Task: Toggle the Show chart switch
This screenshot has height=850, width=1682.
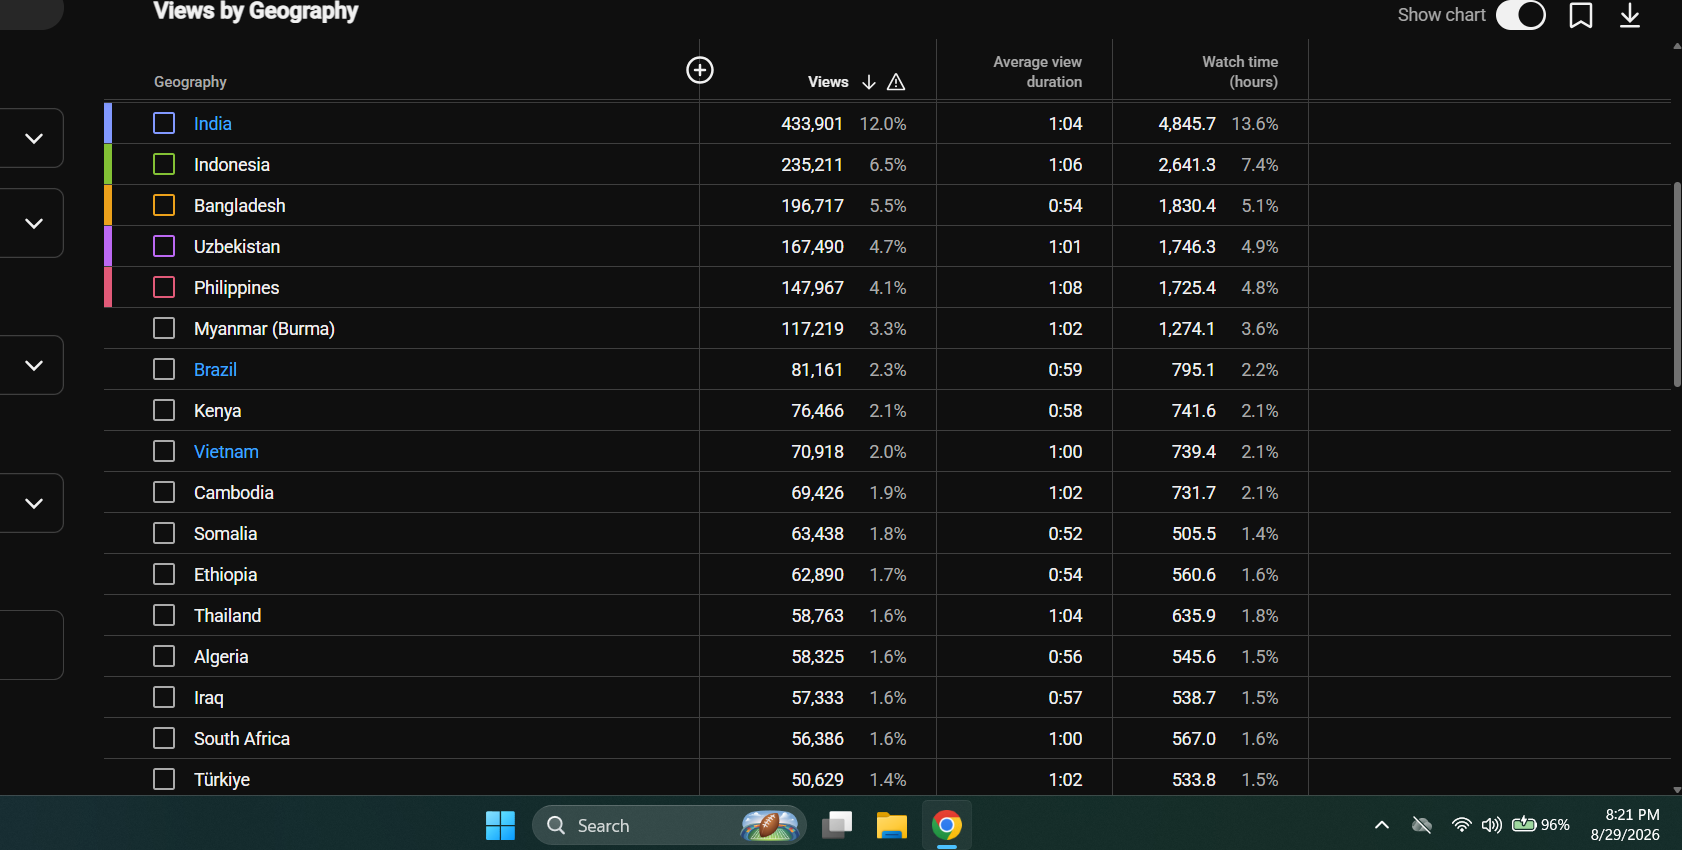Action: click(1521, 15)
